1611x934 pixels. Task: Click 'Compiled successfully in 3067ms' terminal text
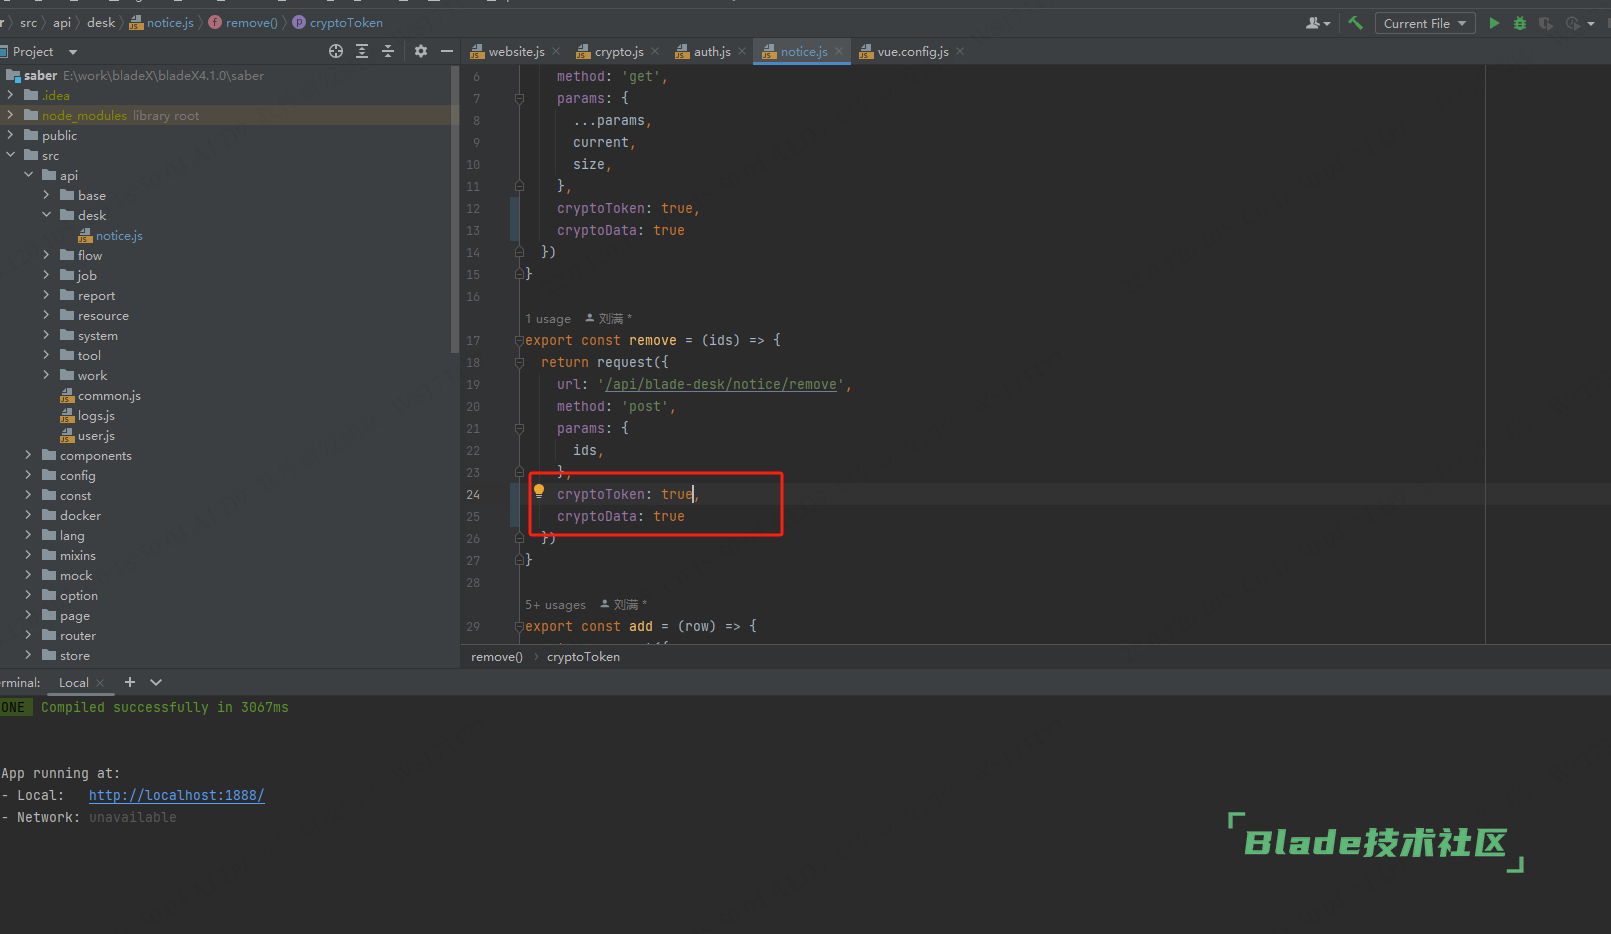(165, 708)
